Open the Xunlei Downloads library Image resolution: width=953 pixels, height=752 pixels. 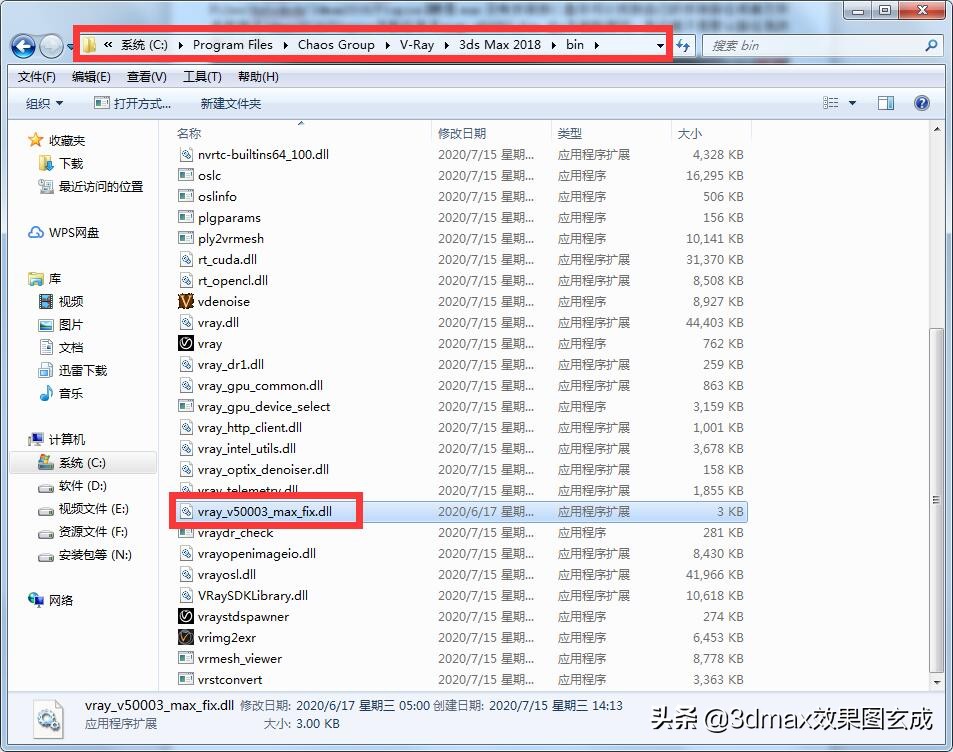point(72,370)
